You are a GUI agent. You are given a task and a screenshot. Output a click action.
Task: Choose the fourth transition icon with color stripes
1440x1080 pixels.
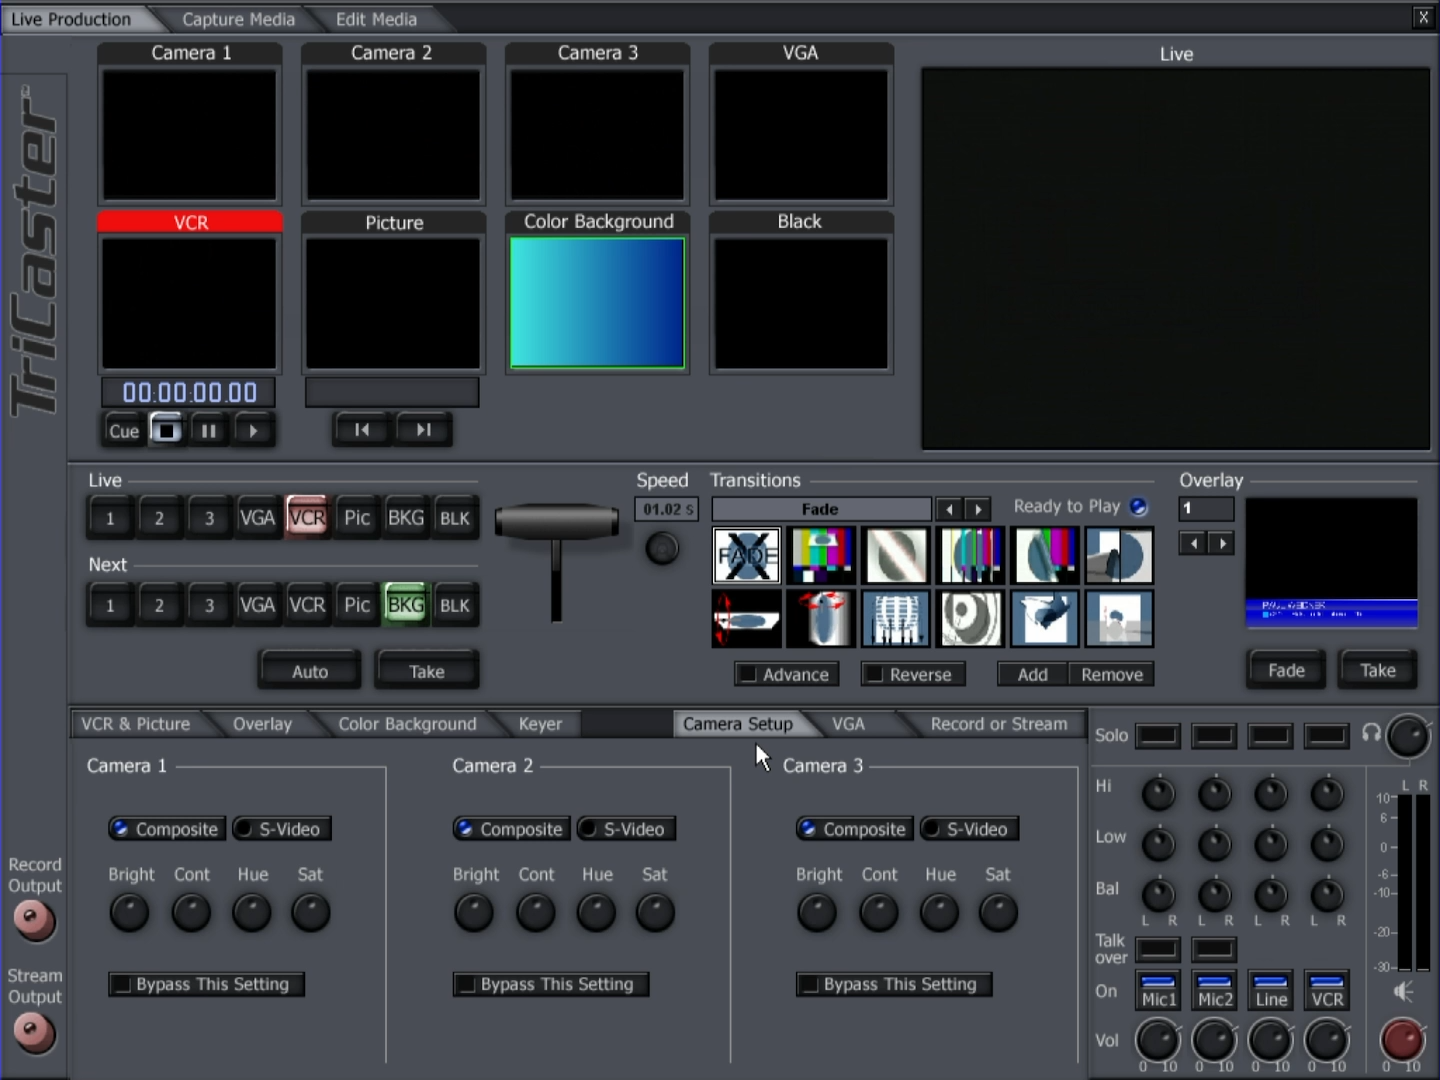pyautogui.click(x=971, y=555)
